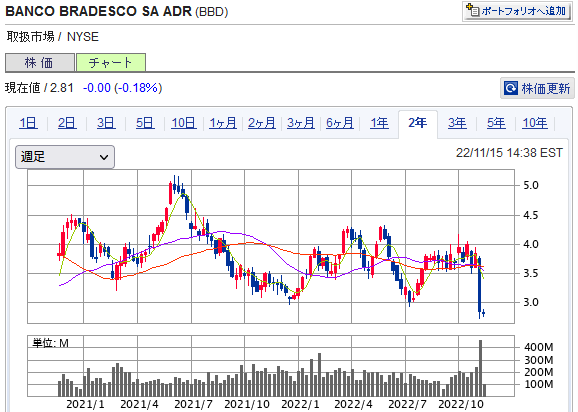This screenshot has width=578, height=412.
Task: Click the 5.0 price axis label
Action: click(x=531, y=185)
